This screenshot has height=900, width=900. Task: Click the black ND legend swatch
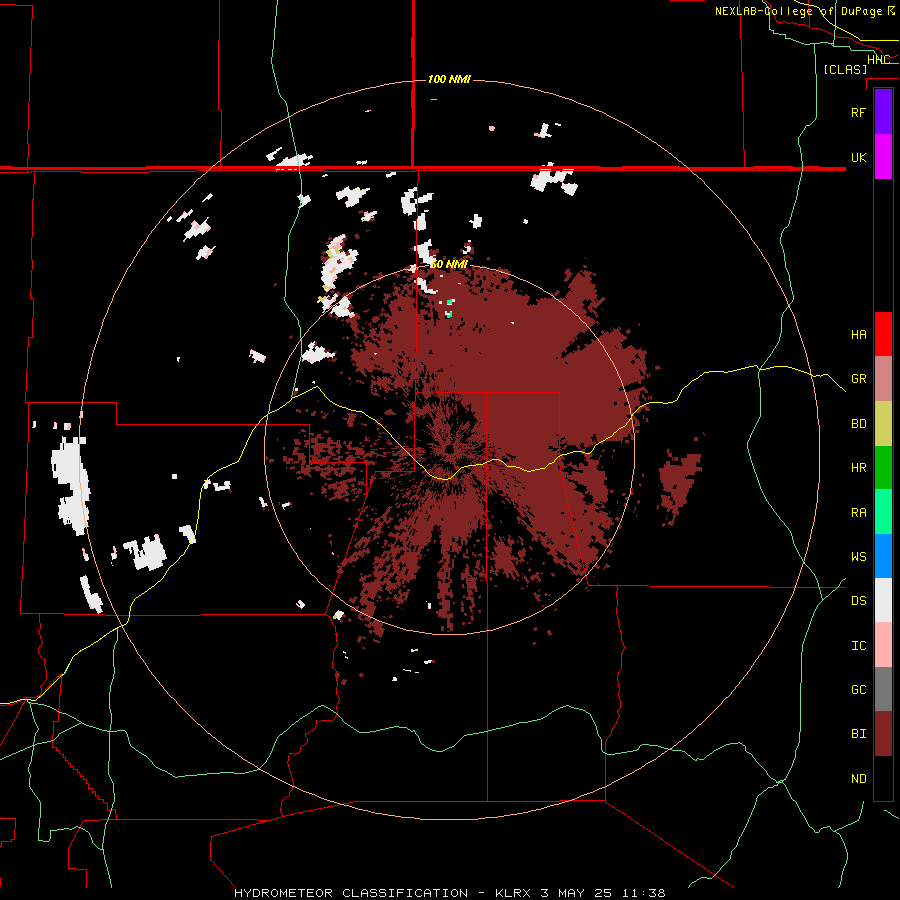[883, 778]
